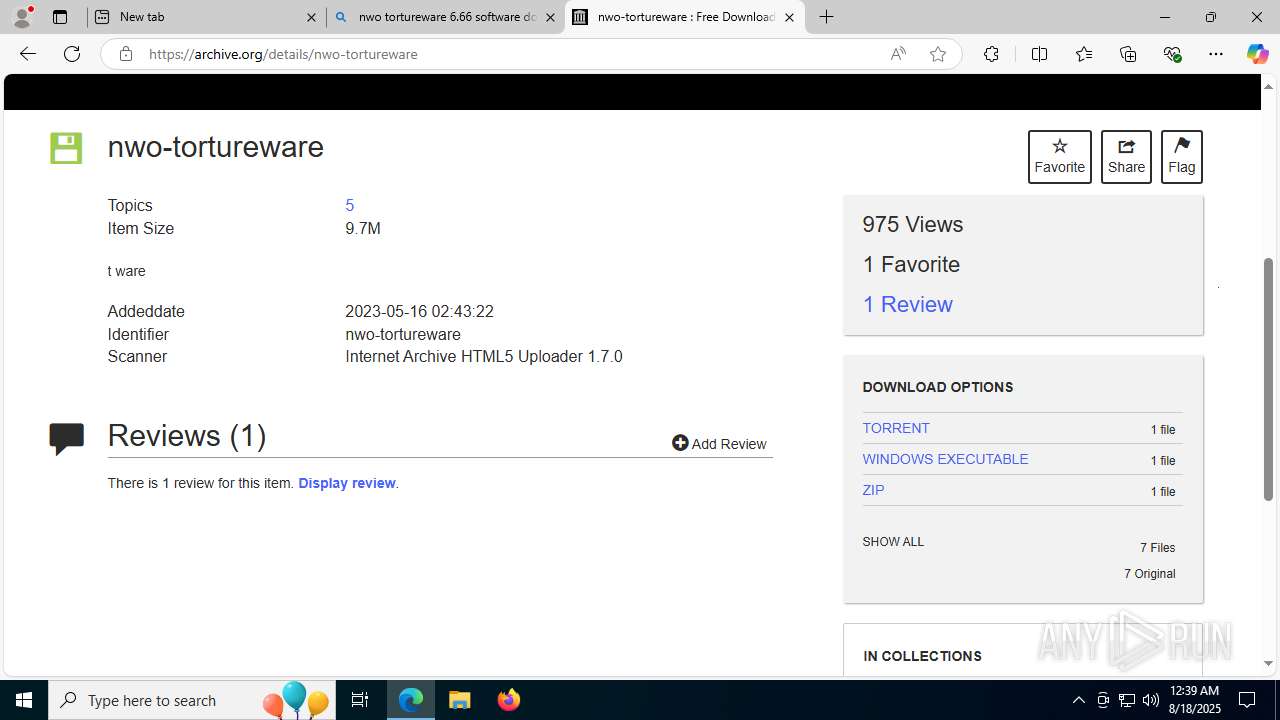Select the '975 Views' text
This screenshot has height=720, width=1280.
coord(913,224)
